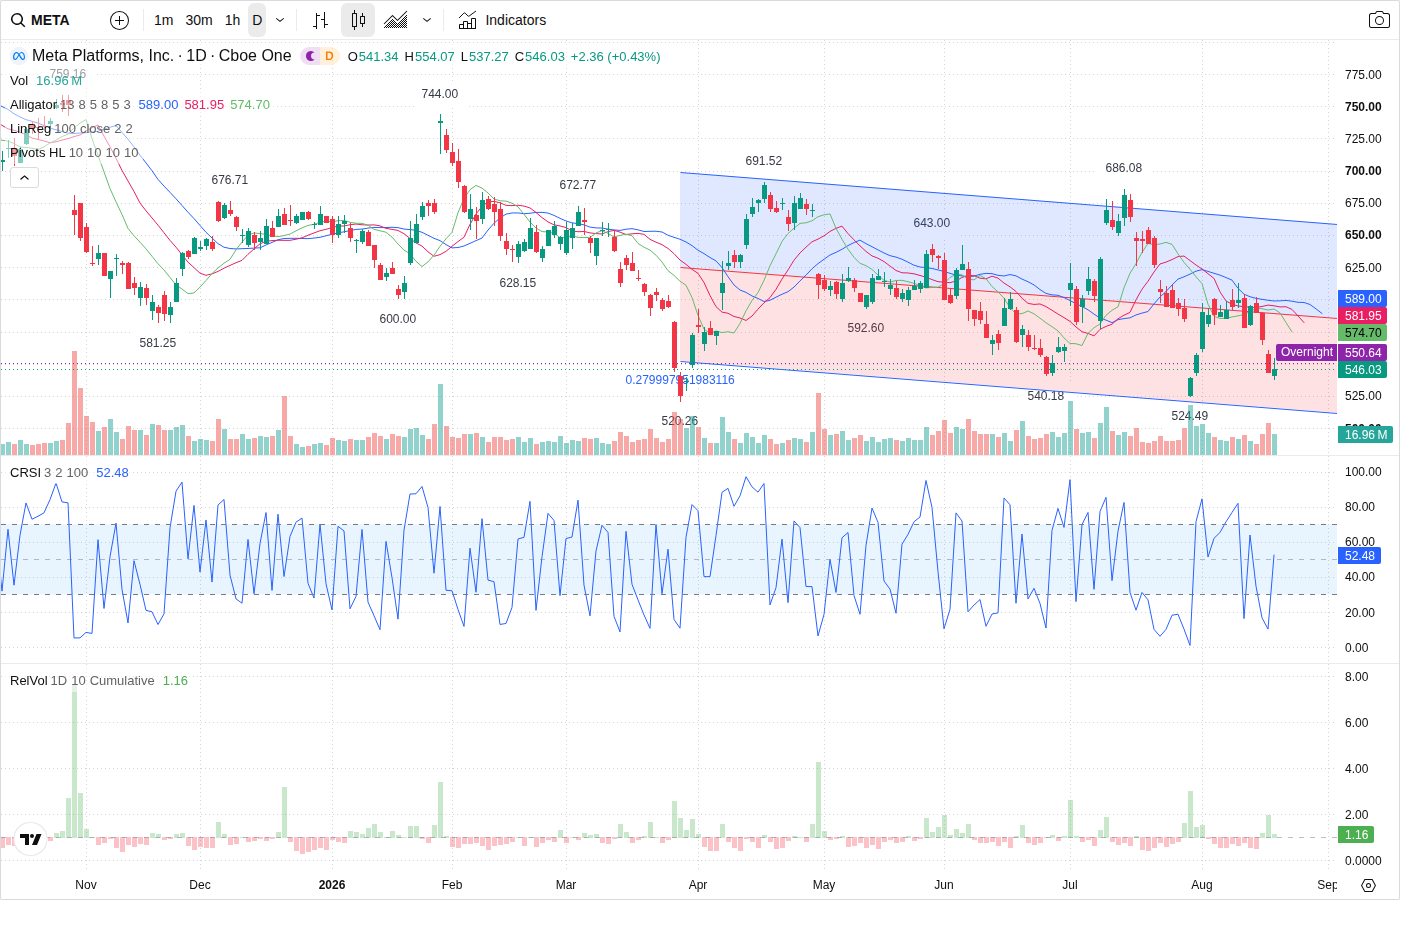Select the CRSI indicator legend

tap(25, 473)
